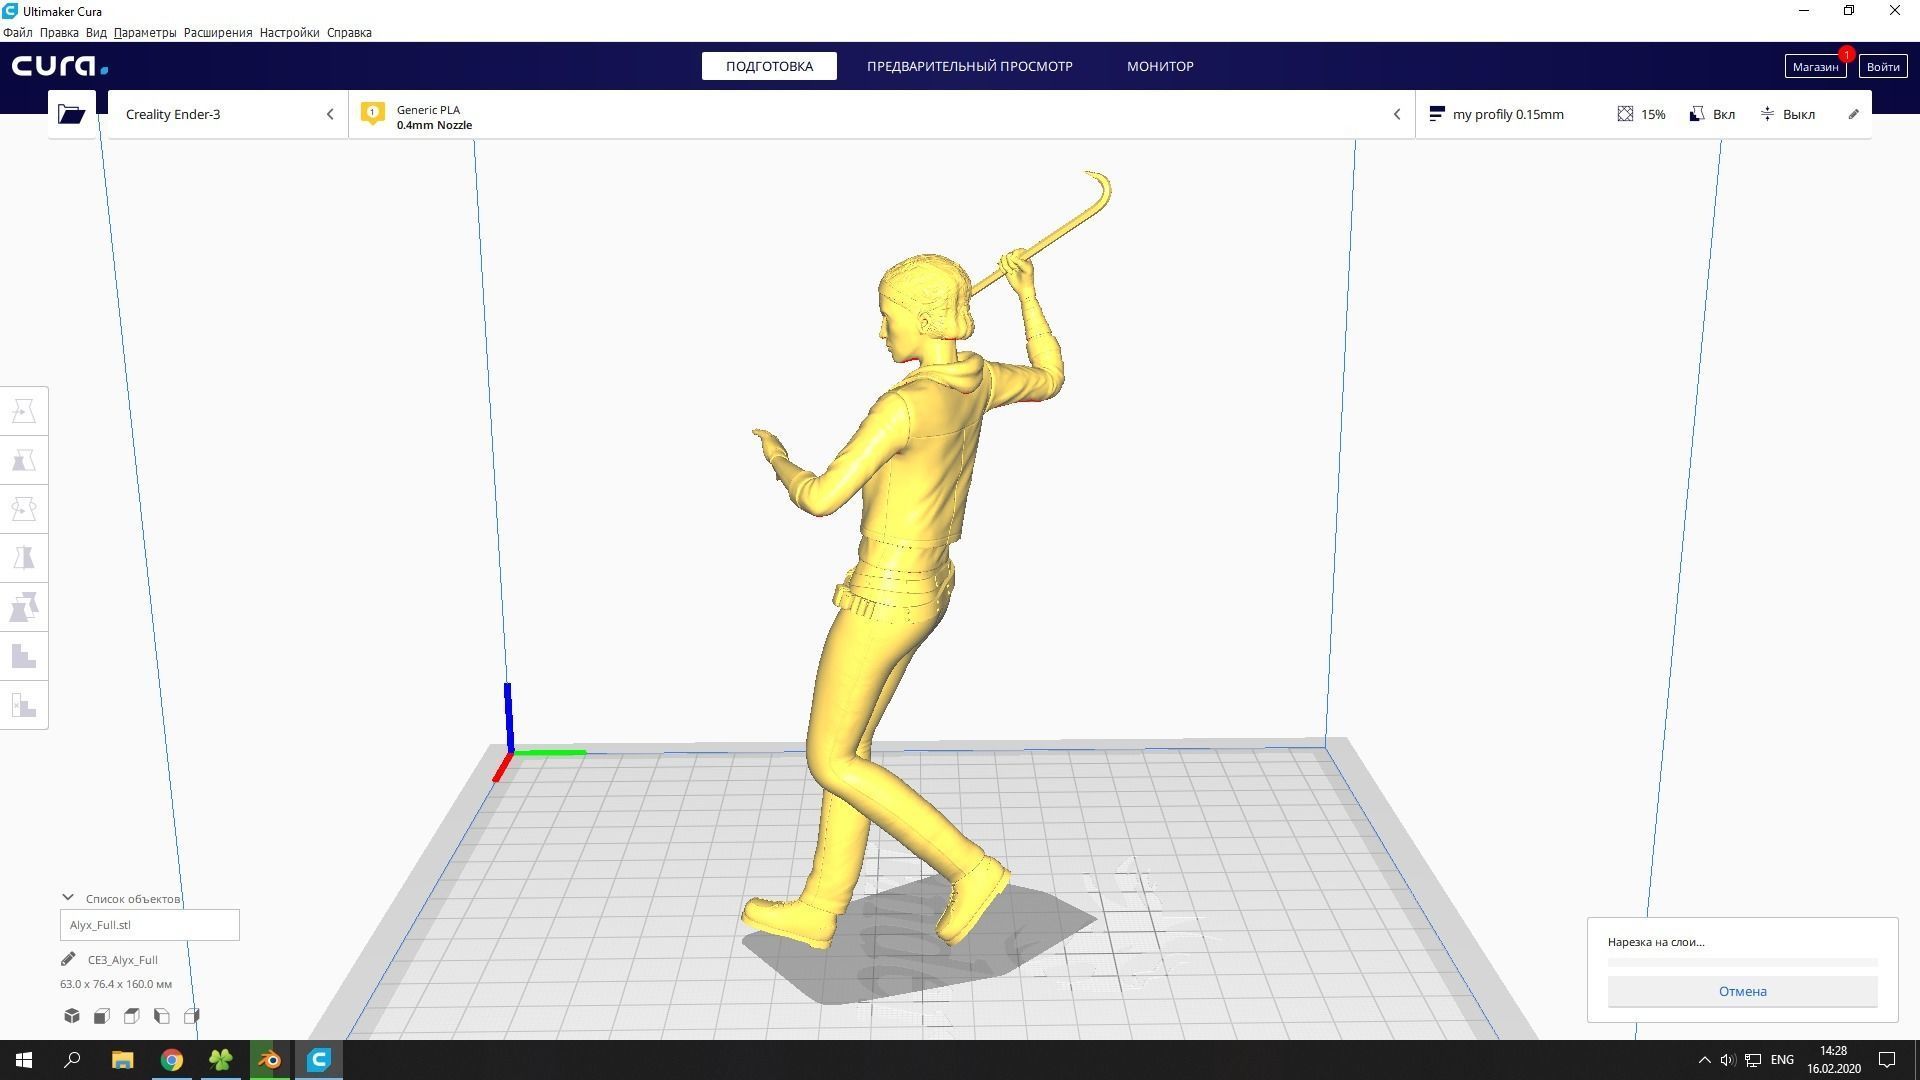Open Параметры menu
The height and width of the screenshot is (1080, 1920).
145,33
